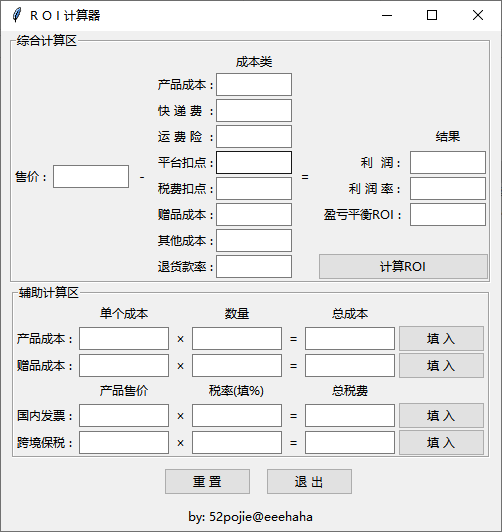The height and width of the screenshot is (532, 502).
Task: Click the 快递费 input field
Action: point(254,111)
